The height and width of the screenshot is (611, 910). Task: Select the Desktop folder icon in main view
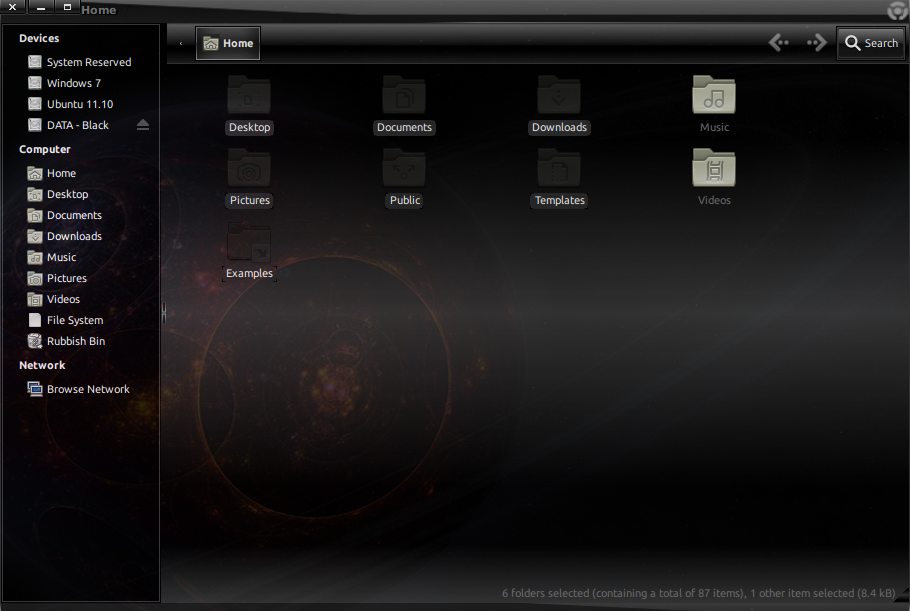click(x=249, y=95)
